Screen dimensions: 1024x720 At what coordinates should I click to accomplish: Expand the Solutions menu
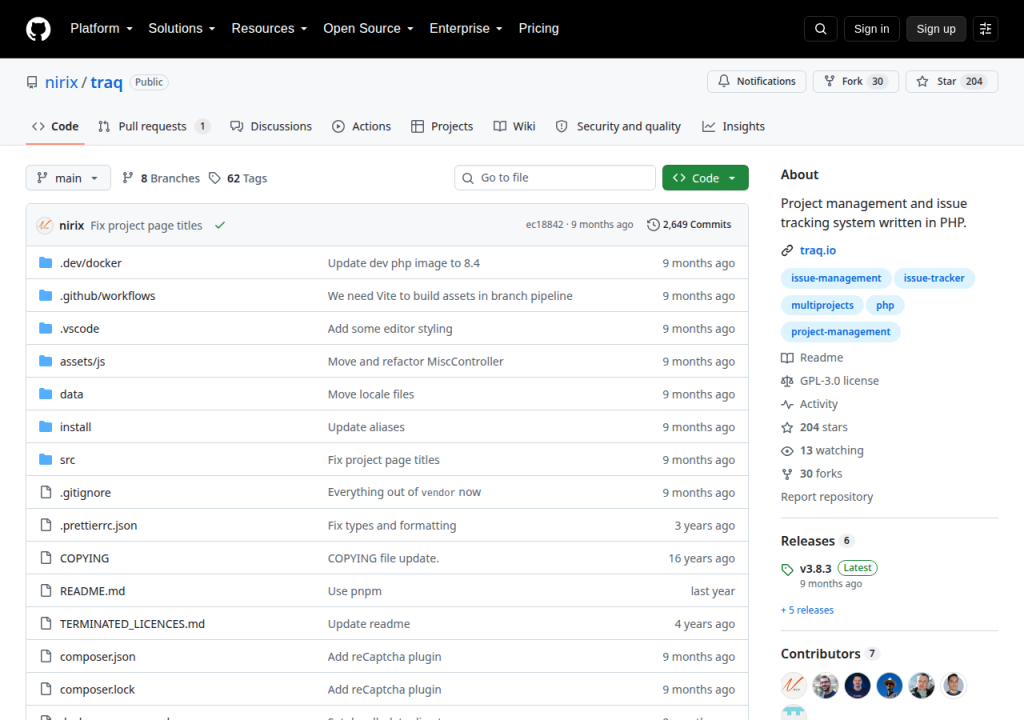(x=182, y=29)
